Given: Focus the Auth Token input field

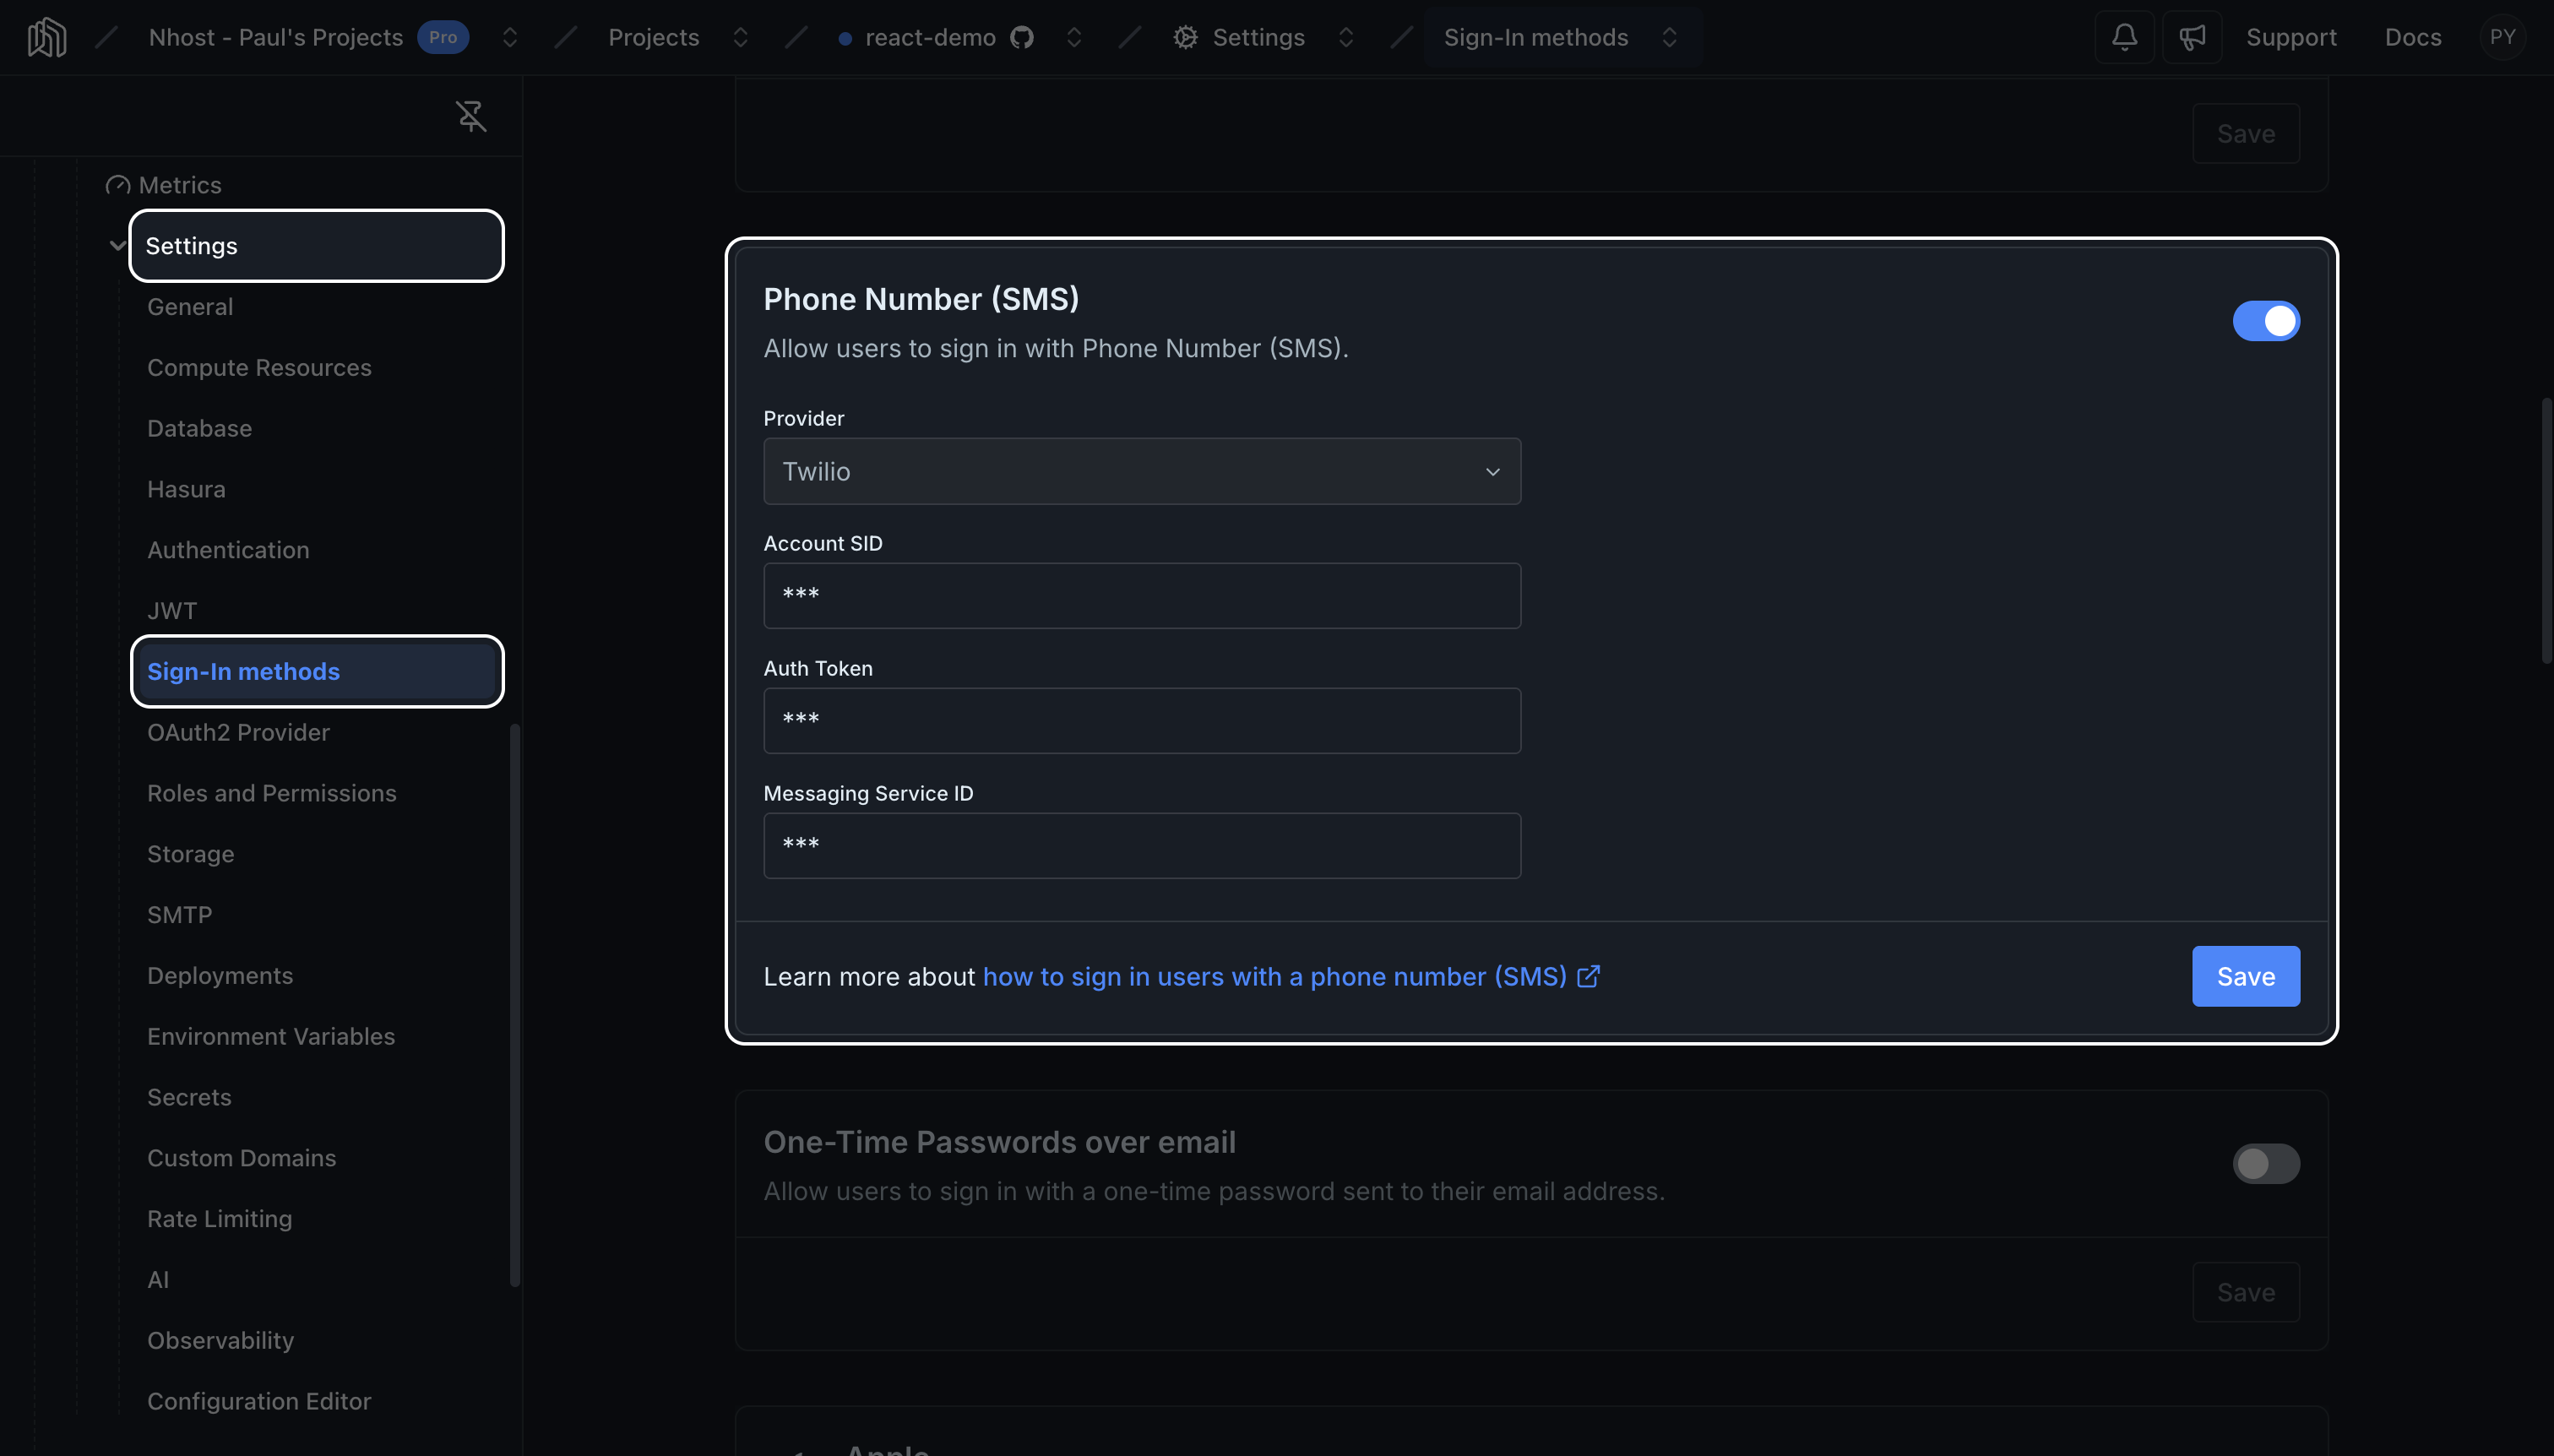Looking at the screenshot, I should (1142, 721).
